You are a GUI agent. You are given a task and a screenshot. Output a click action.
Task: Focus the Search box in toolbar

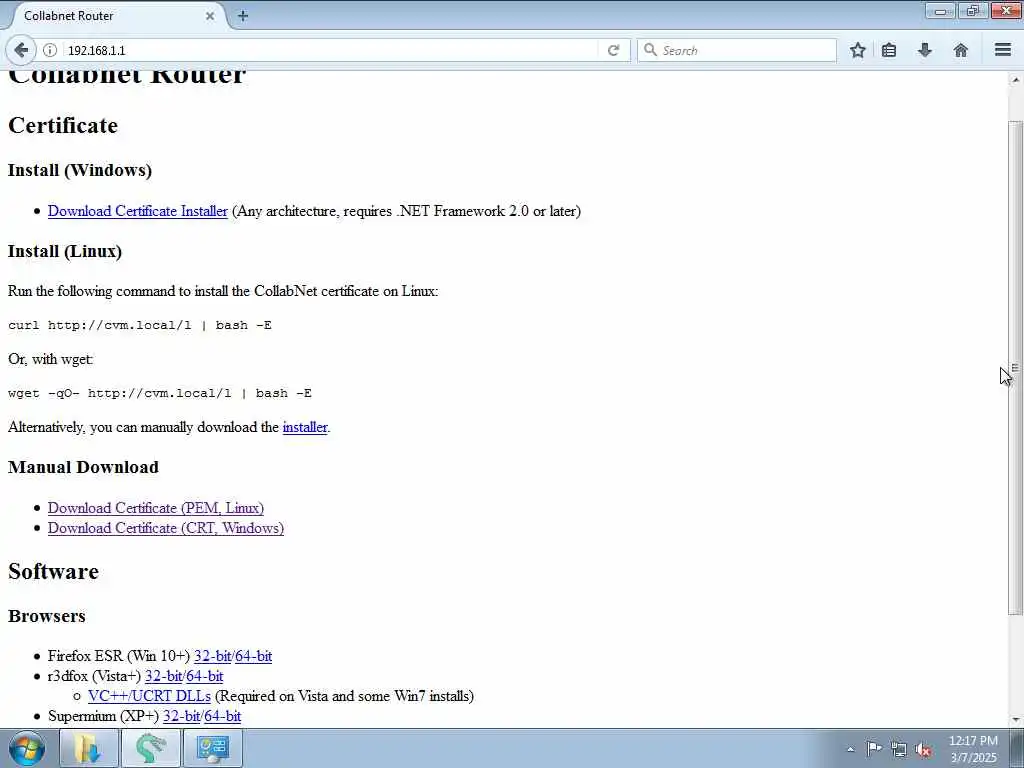(x=737, y=50)
